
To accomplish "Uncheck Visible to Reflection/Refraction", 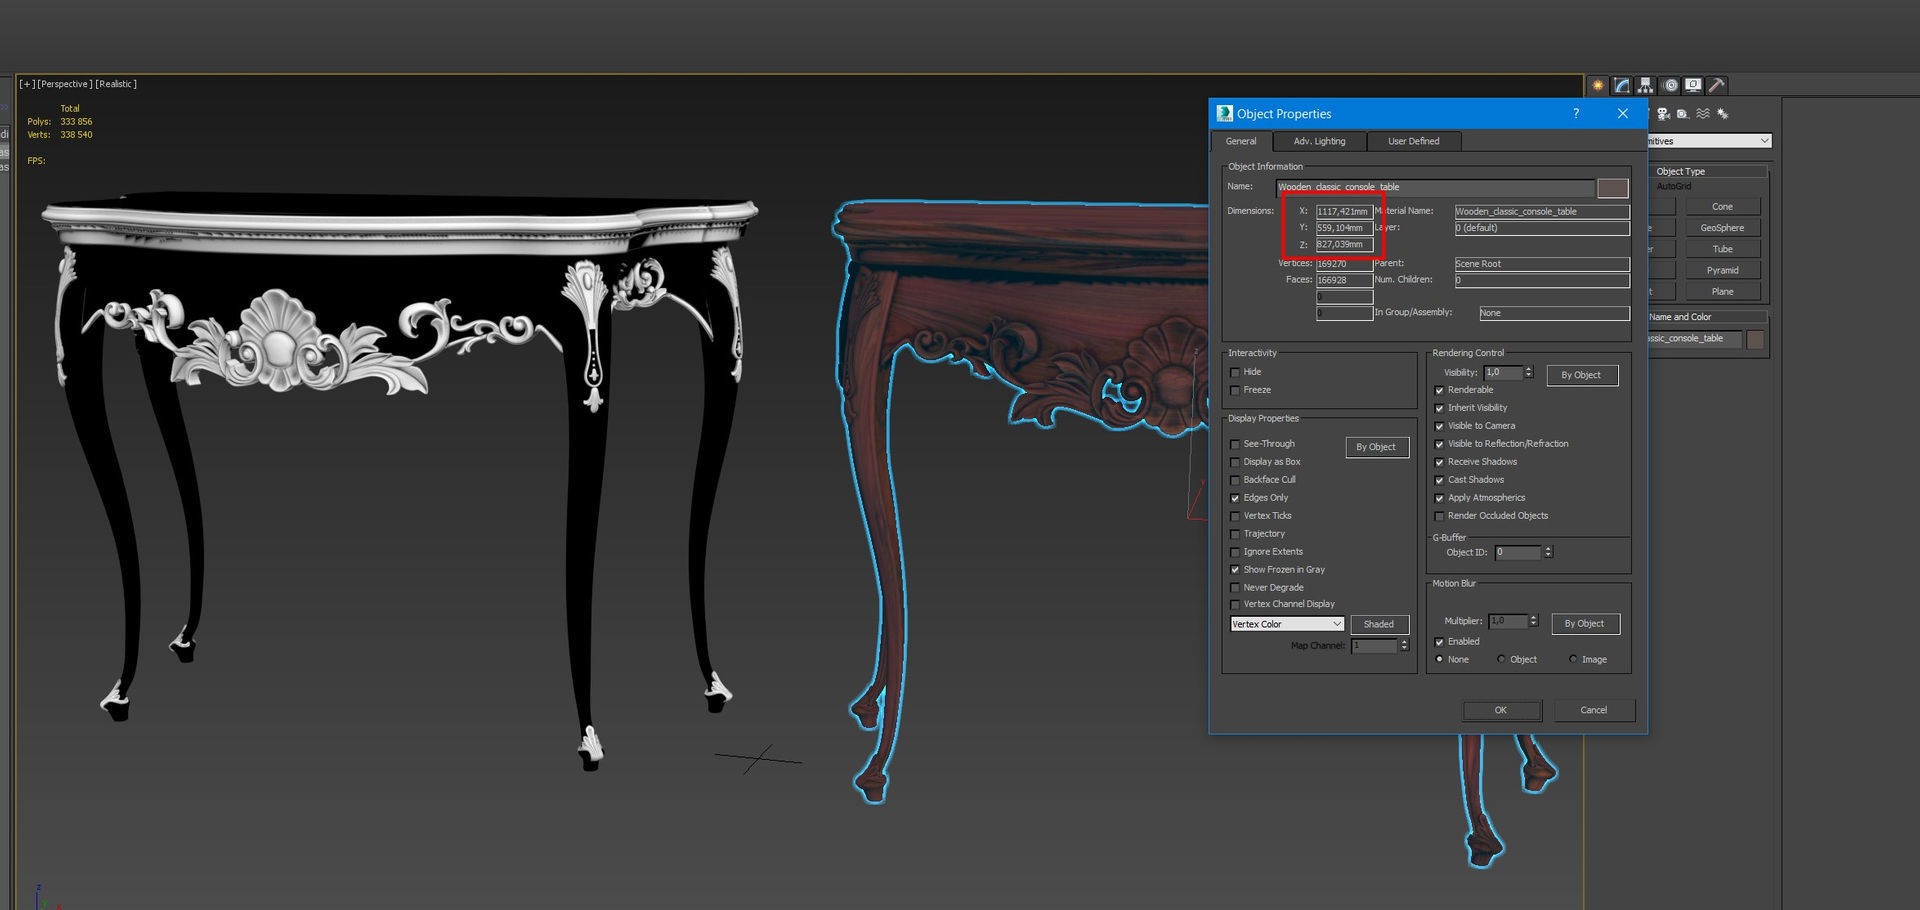I will point(1440,444).
